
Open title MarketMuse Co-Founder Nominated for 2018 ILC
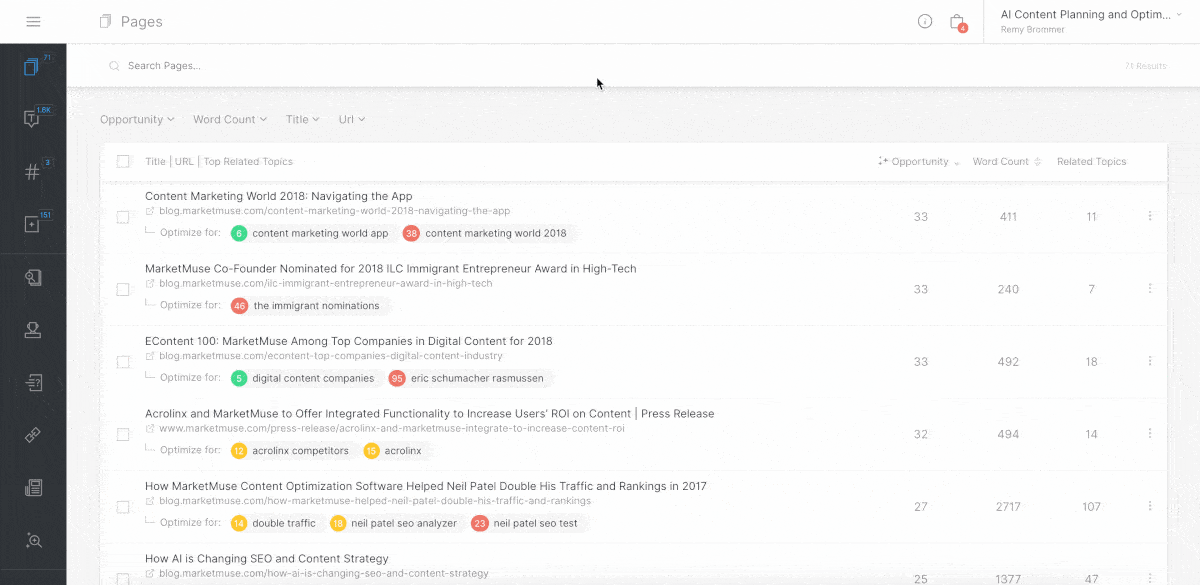391,268
